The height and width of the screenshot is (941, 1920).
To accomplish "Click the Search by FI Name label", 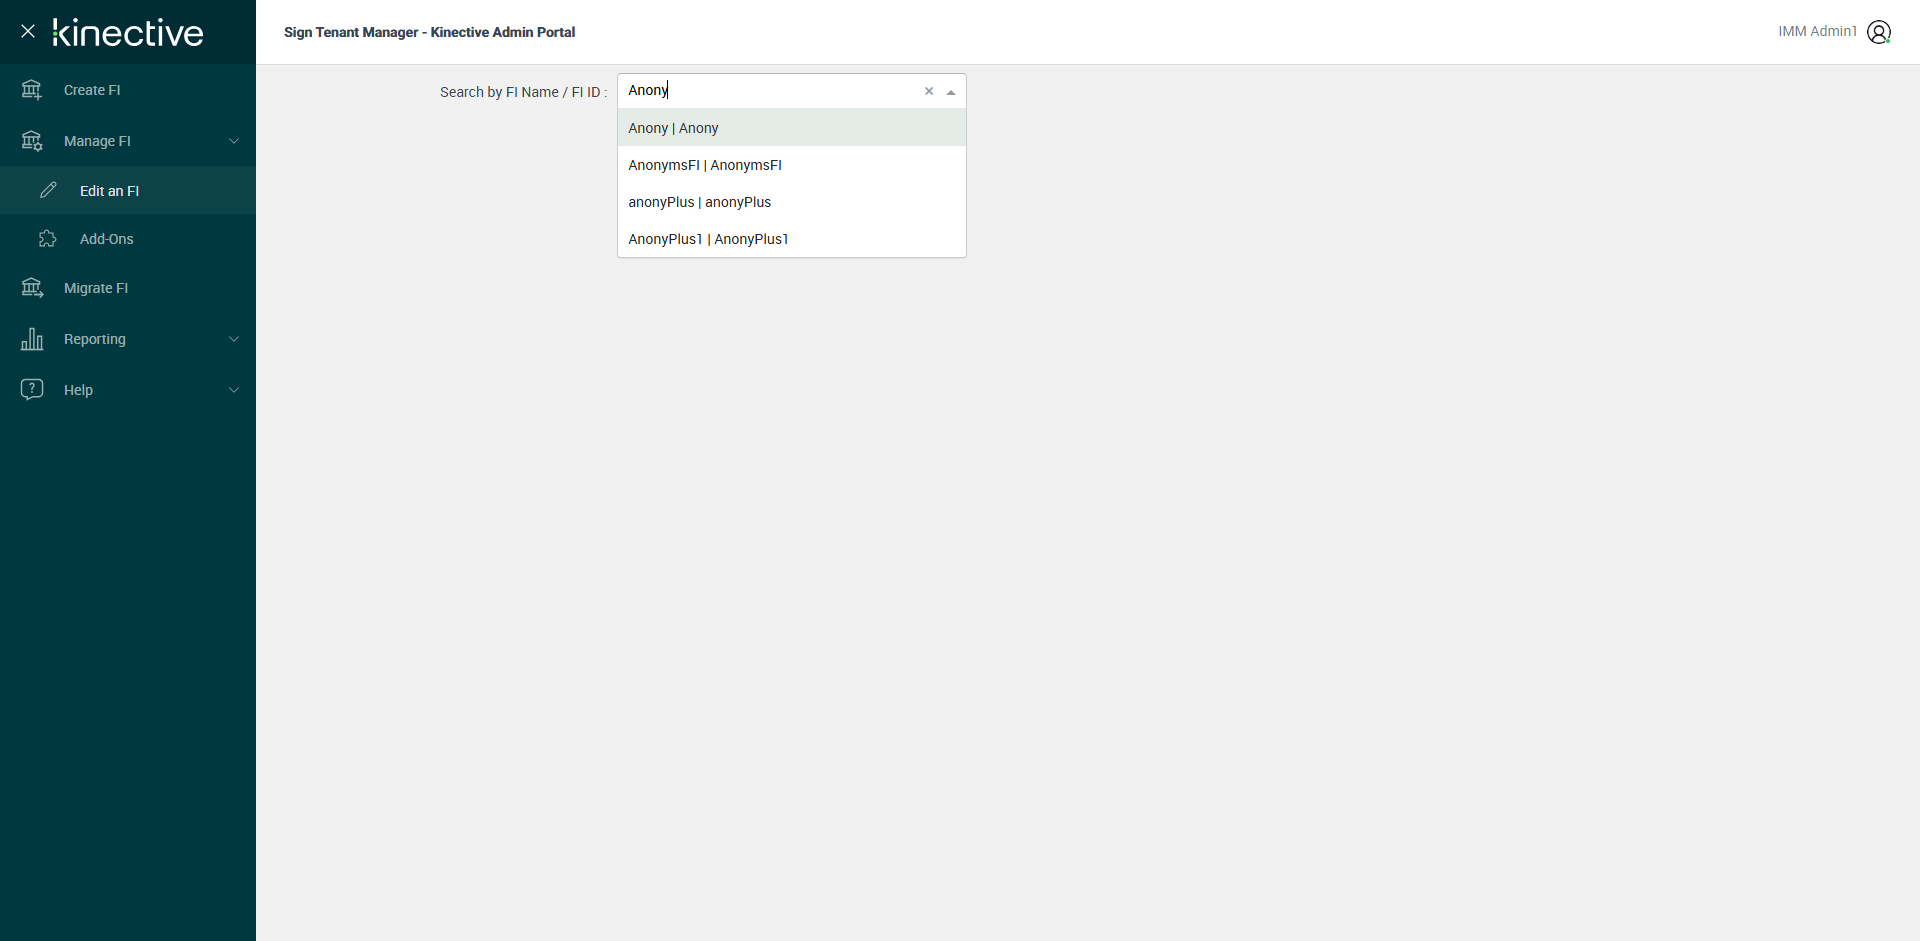I will click(523, 92).
